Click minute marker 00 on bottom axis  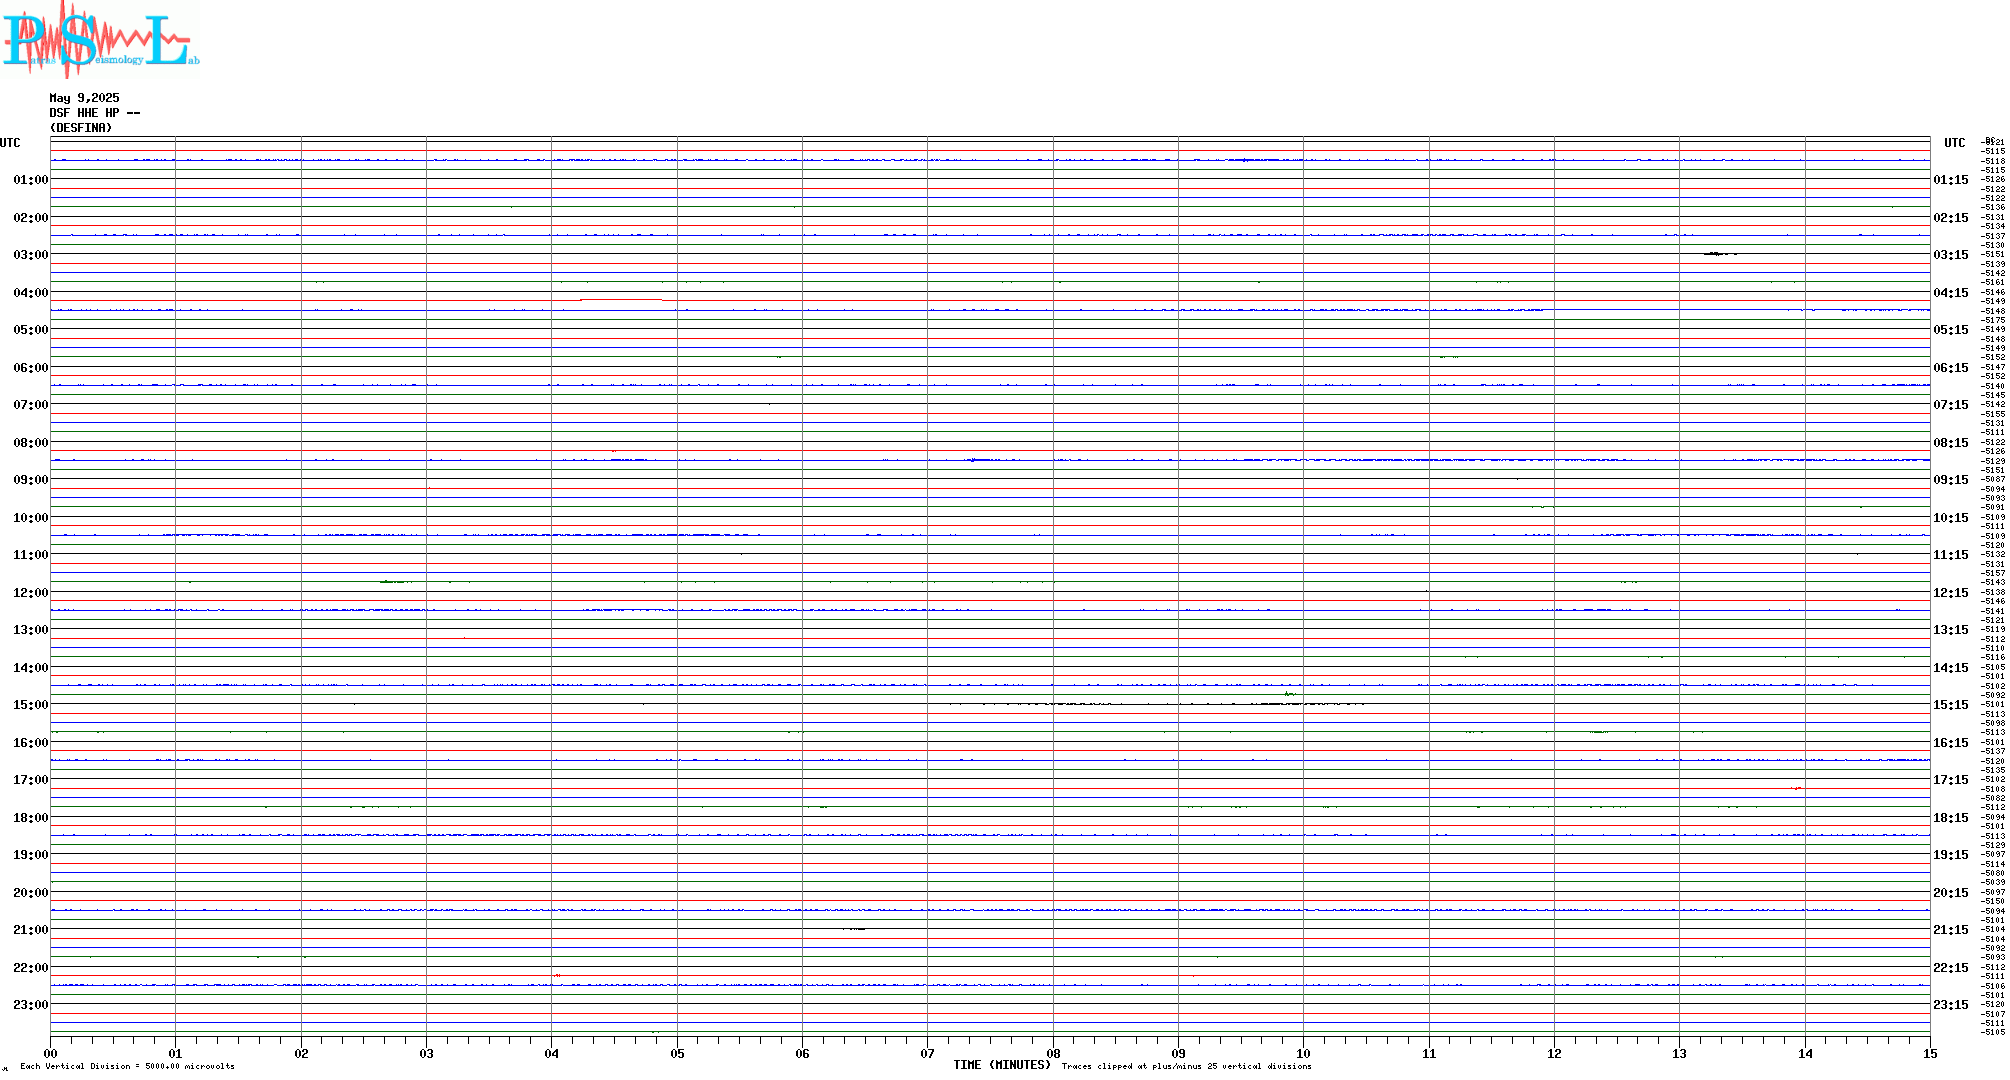50,1053
